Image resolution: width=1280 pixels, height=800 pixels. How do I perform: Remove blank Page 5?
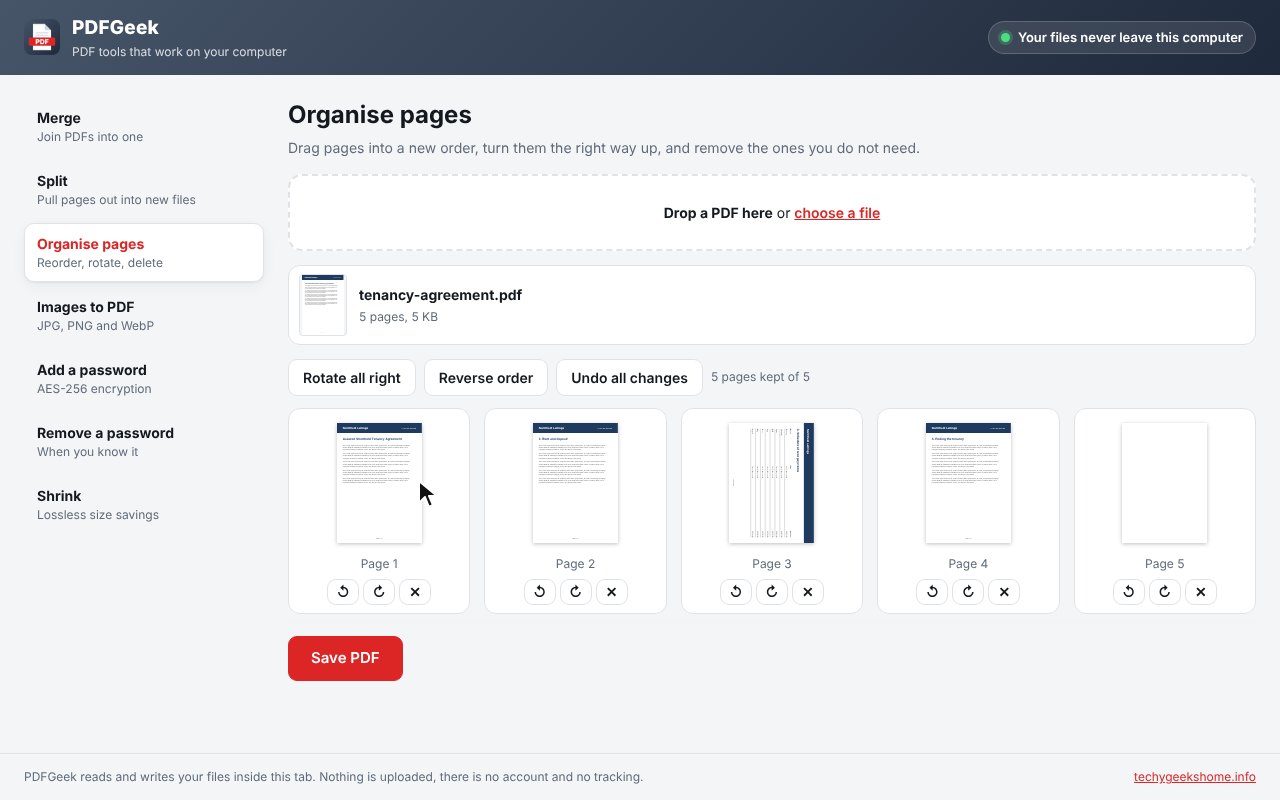coord(1201,592)
